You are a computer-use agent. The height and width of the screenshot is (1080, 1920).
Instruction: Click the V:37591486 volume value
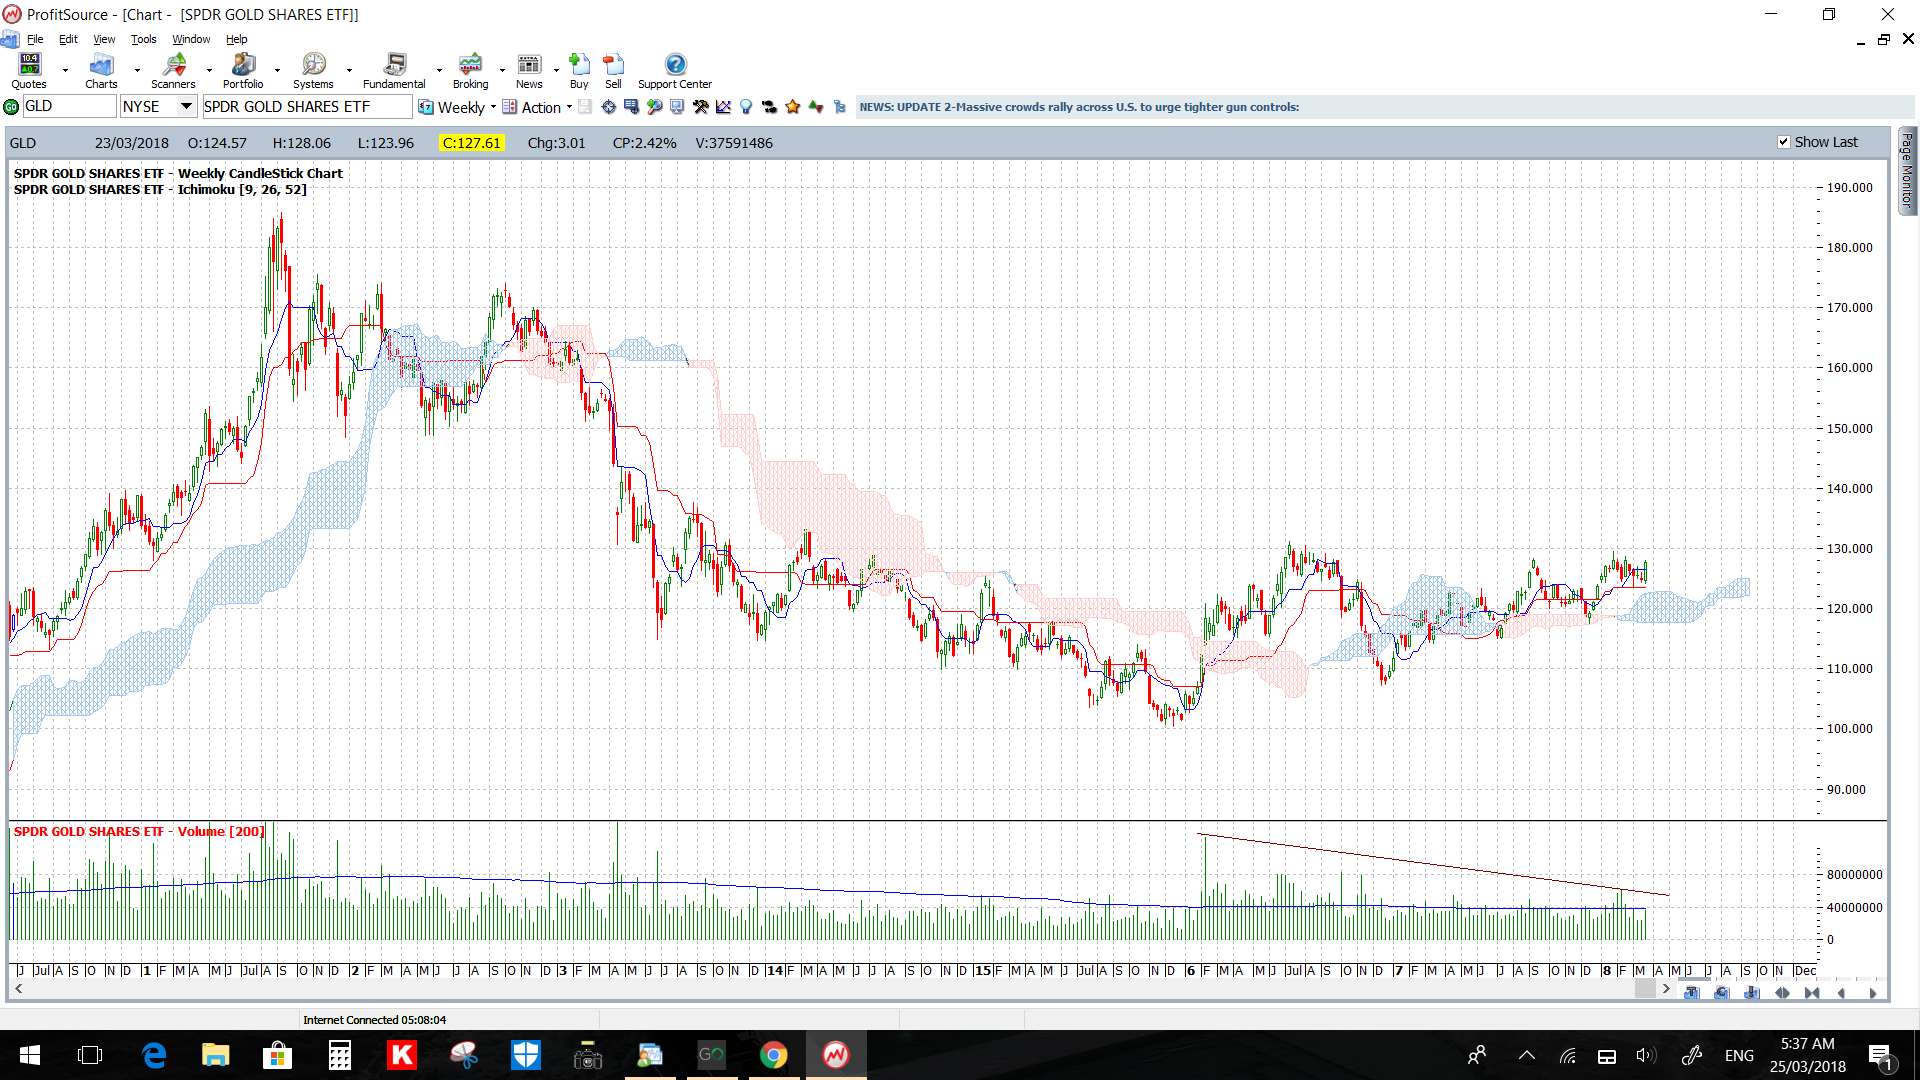734,143
